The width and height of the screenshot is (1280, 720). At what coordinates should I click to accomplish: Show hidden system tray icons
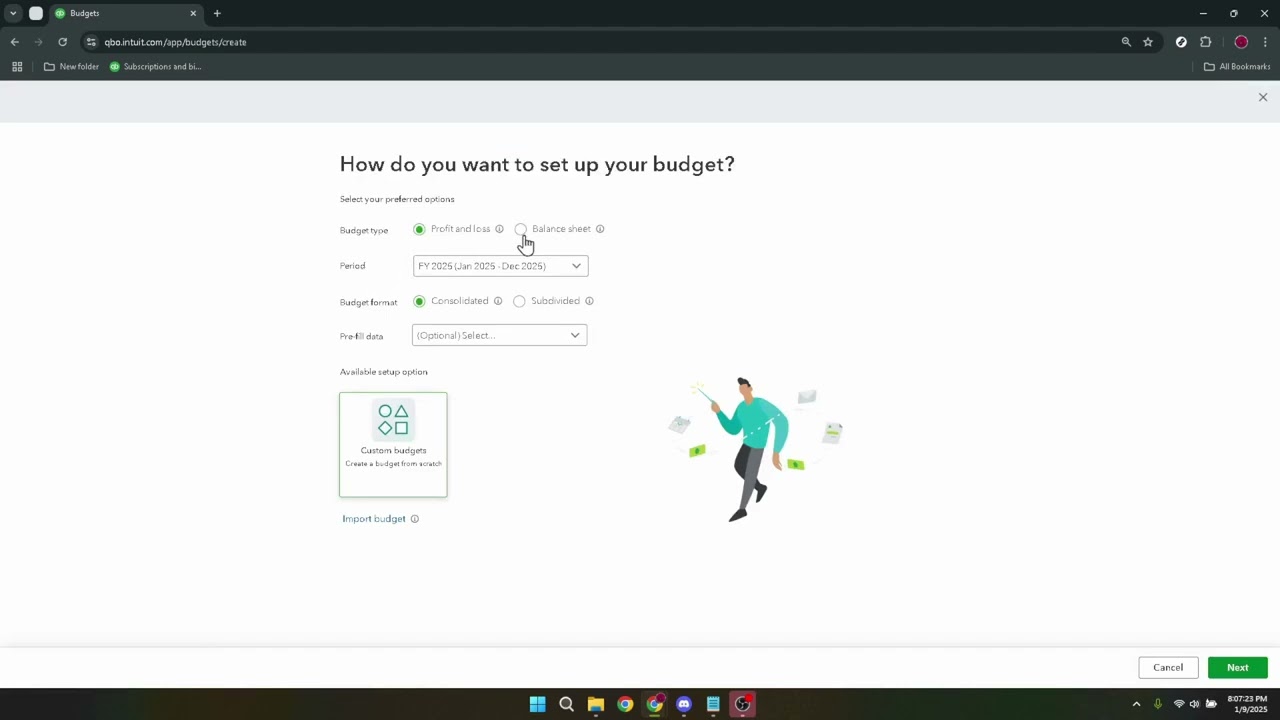click(1136, 704)
